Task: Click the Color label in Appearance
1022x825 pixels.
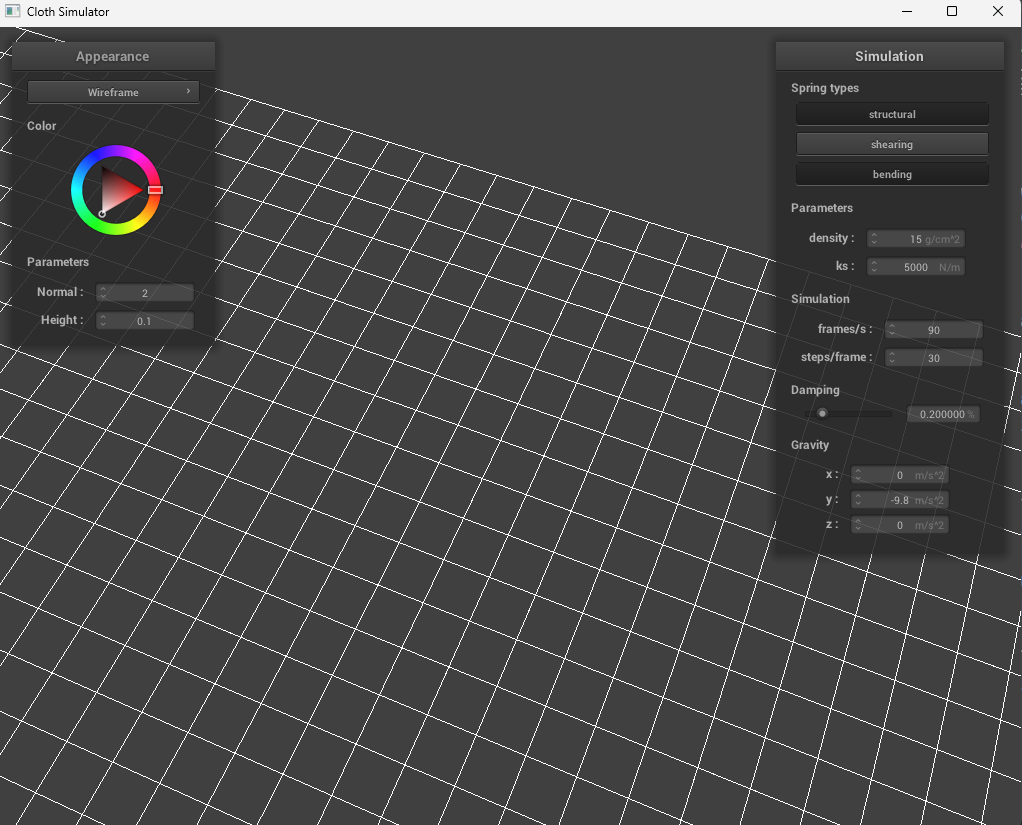Action: click(42, 126)
